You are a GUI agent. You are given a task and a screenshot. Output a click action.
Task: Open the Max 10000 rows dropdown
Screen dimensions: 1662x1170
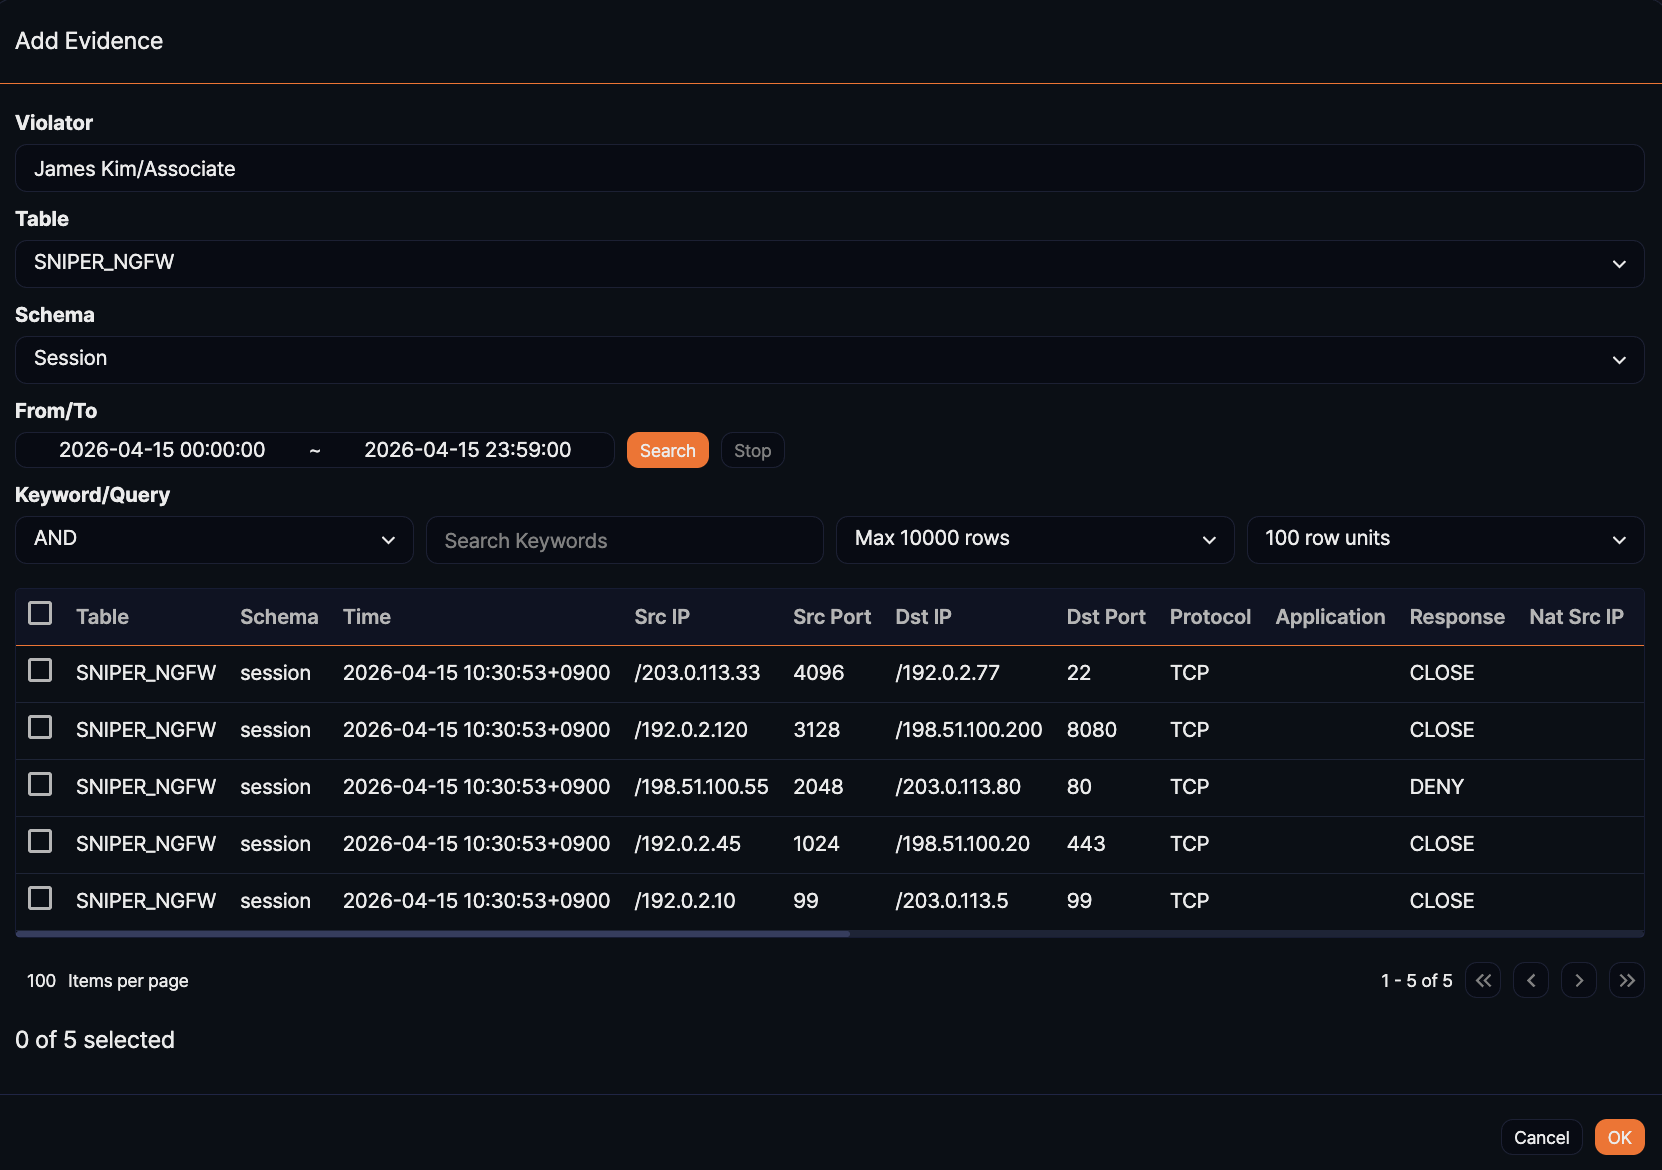coord(1034,539)
